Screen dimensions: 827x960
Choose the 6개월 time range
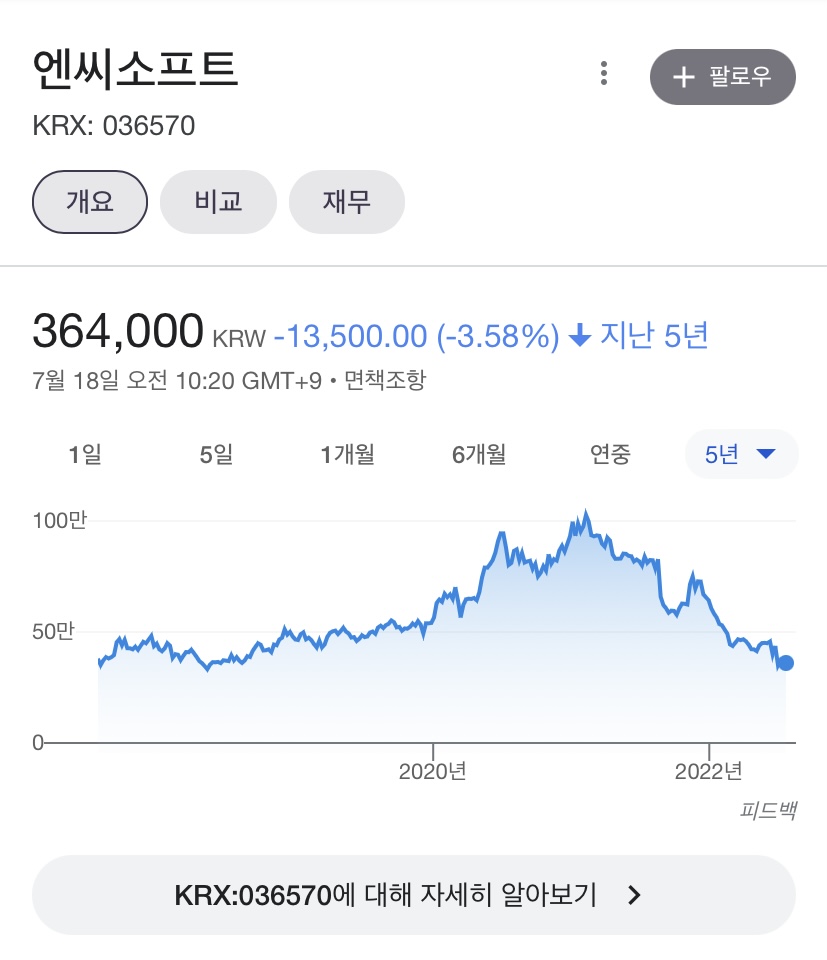pos(479,455)
